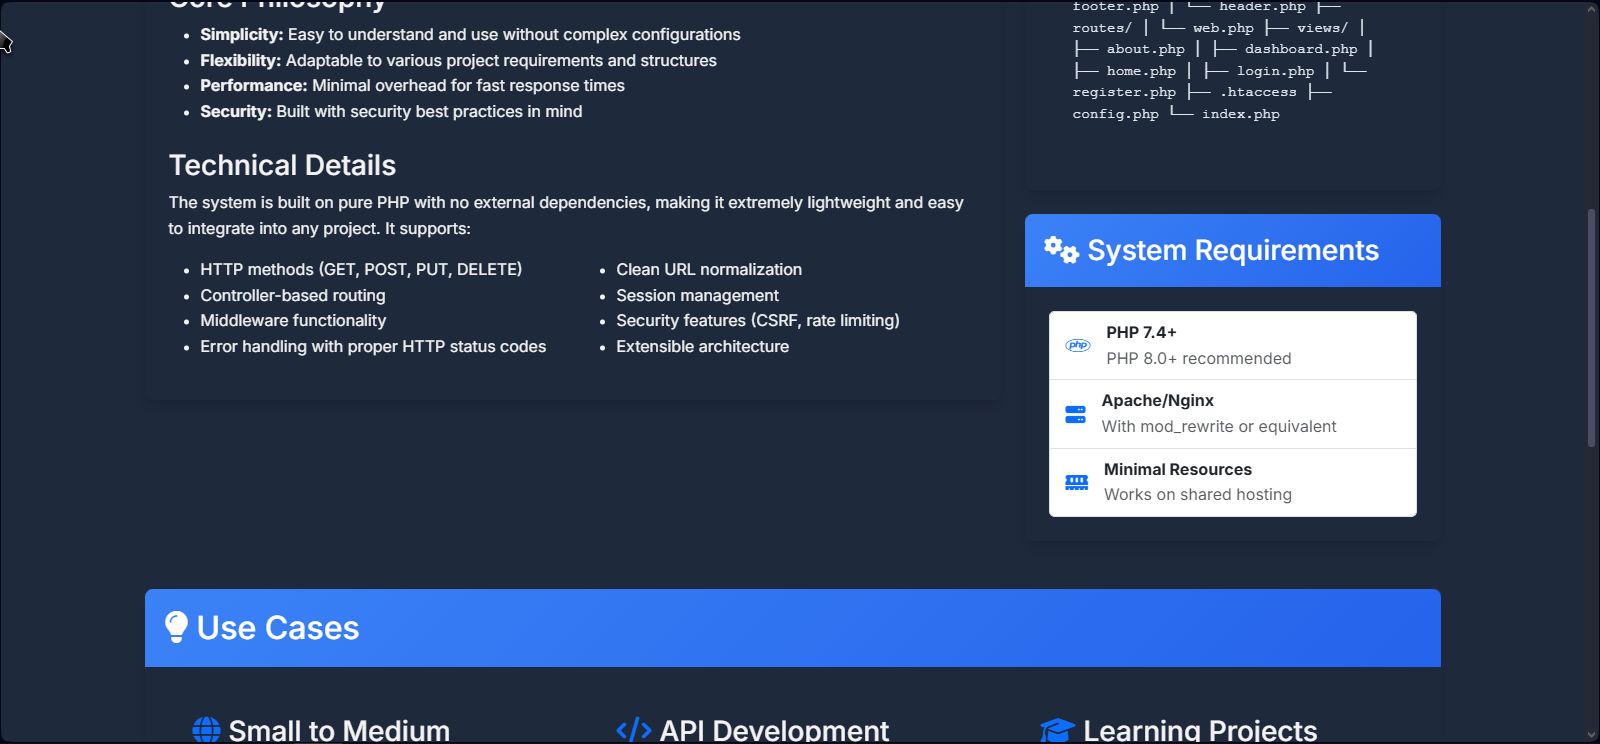This screenshot has width=1600, height=744.
Task: Select the Minimal Resources list item
Action: click(1232, 483)
